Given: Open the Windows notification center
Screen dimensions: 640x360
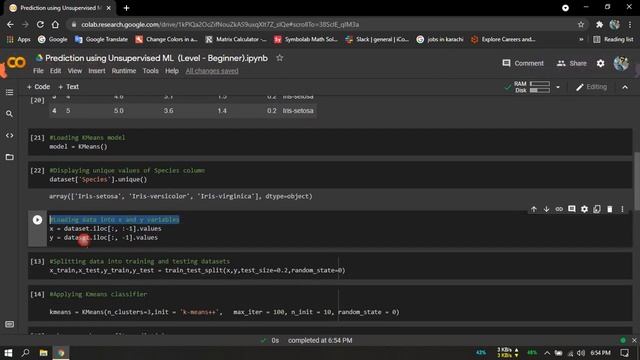Looking at the screenshot, I should coord(624,353).
